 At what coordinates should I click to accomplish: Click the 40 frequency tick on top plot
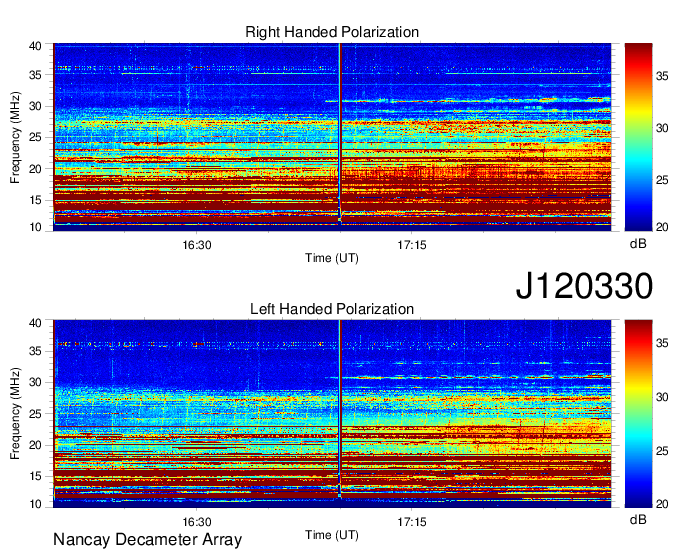click(x=35, y=46)
